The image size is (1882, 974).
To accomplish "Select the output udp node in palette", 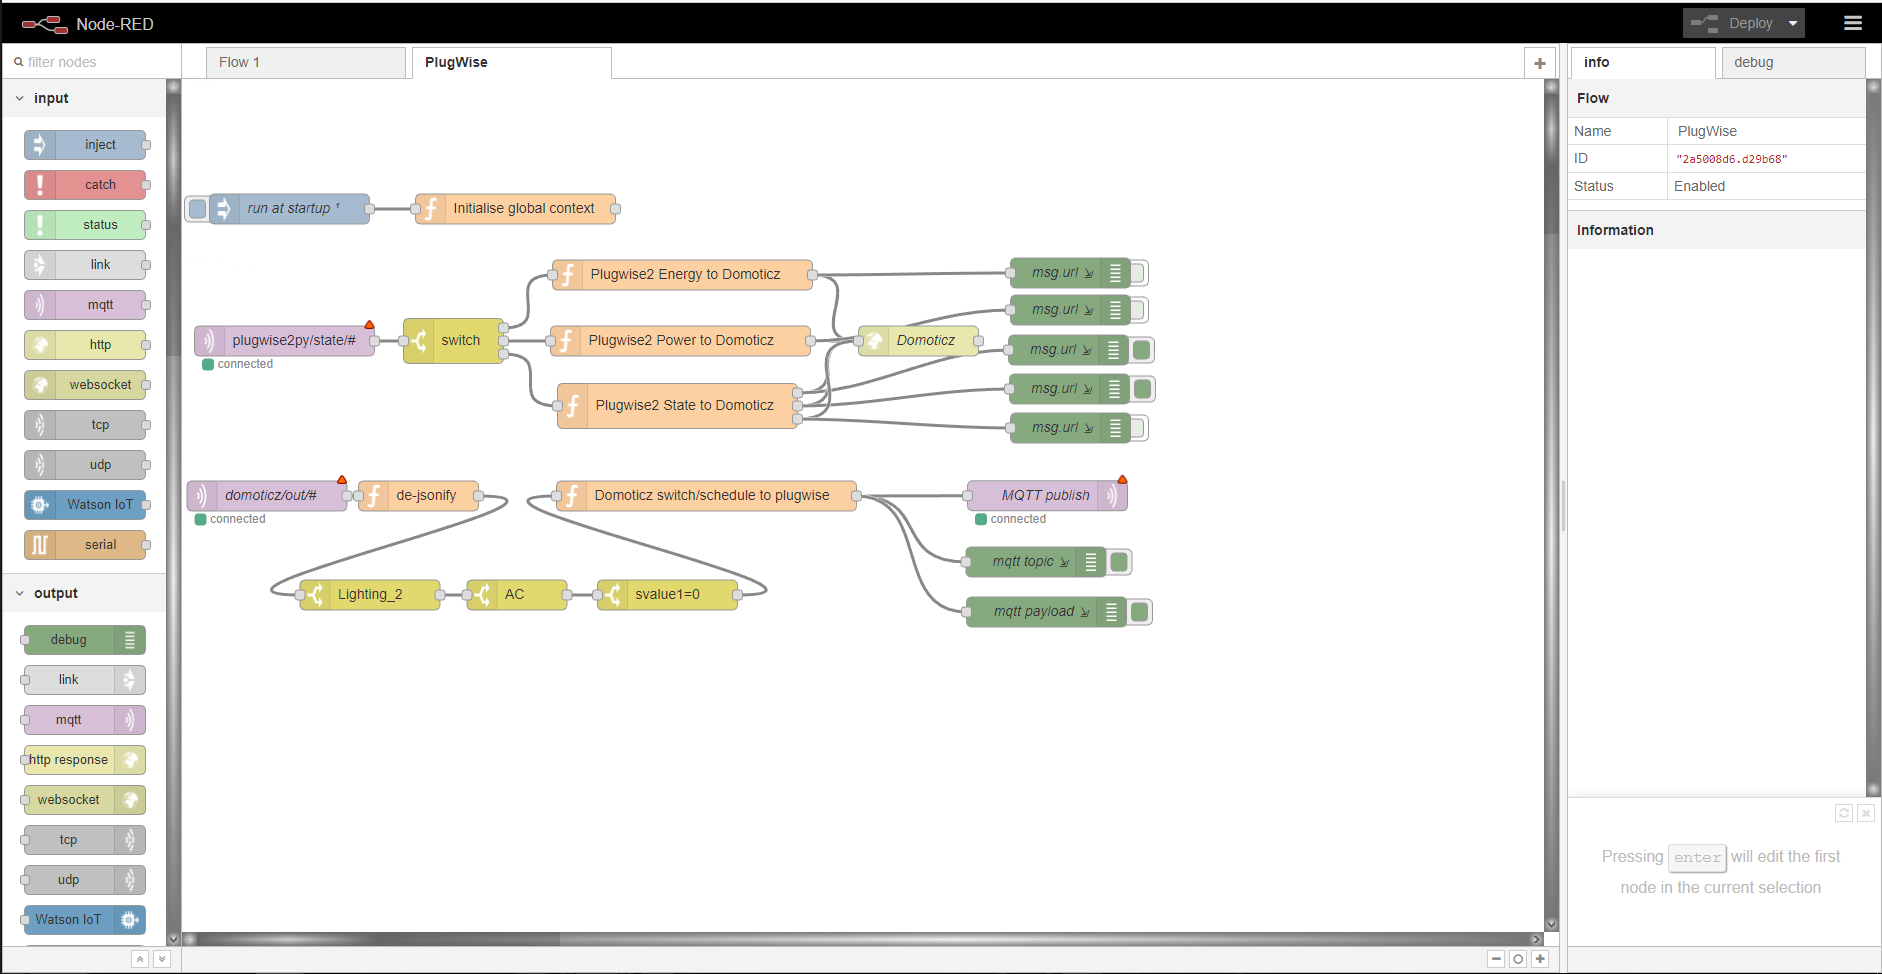I will click(x=85, y=880).
